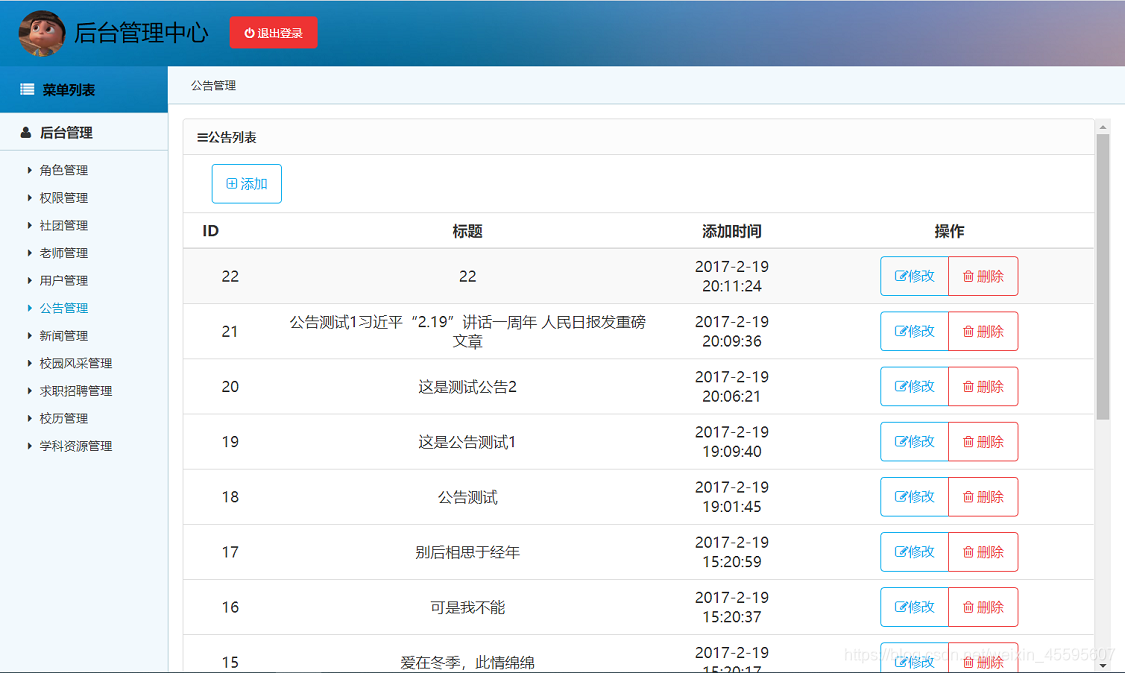This screenshot has width=1125, height=673.
Task: Open 角色管理 in the sidebar
Action: coord(64,170)
